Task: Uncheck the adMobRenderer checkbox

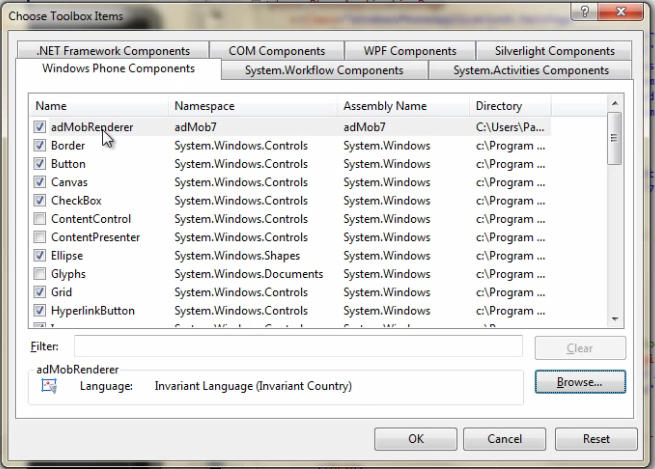Action: [x=40, y=127]
